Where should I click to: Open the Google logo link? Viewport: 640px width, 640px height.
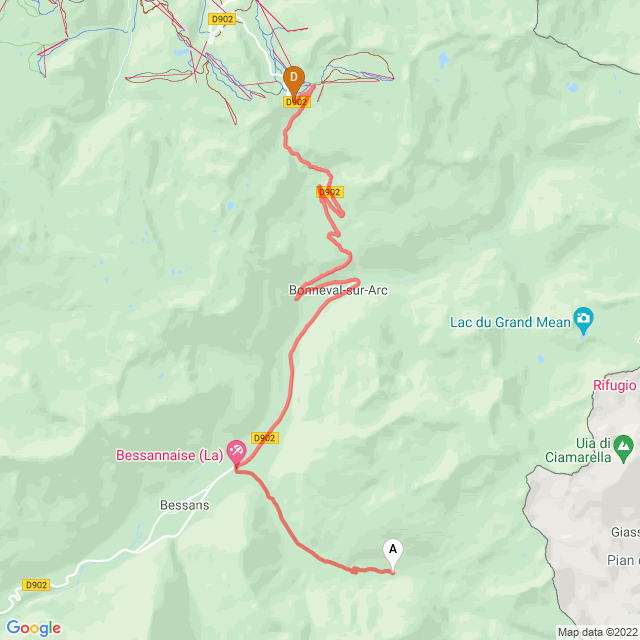(x=33, y=628)
